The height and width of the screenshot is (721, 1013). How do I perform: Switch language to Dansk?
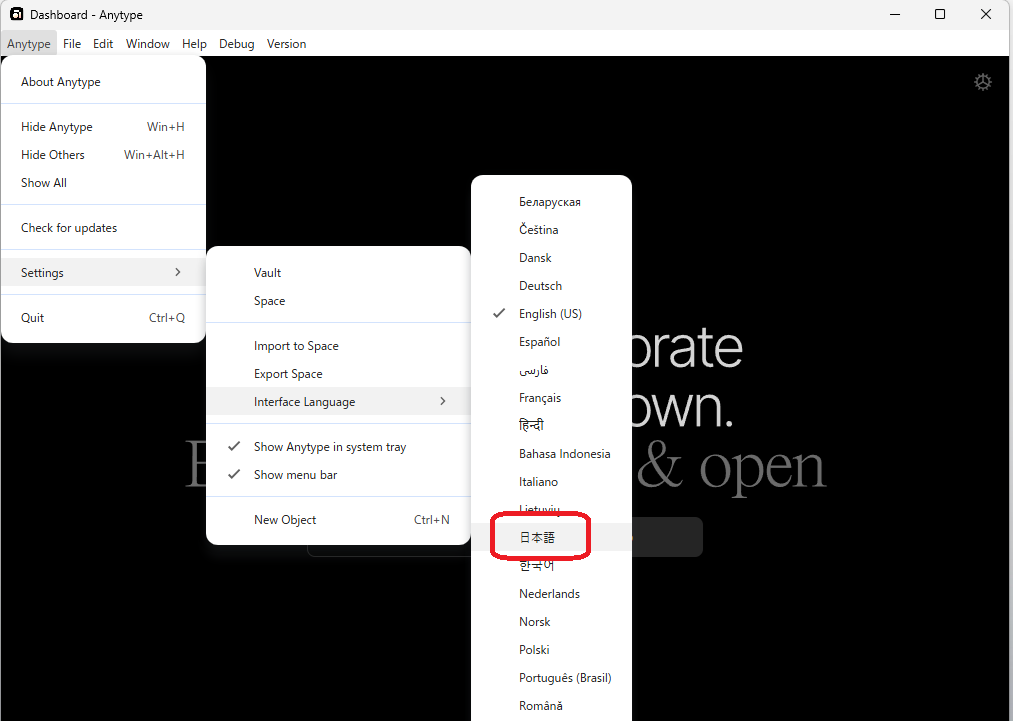click(551, 258)
